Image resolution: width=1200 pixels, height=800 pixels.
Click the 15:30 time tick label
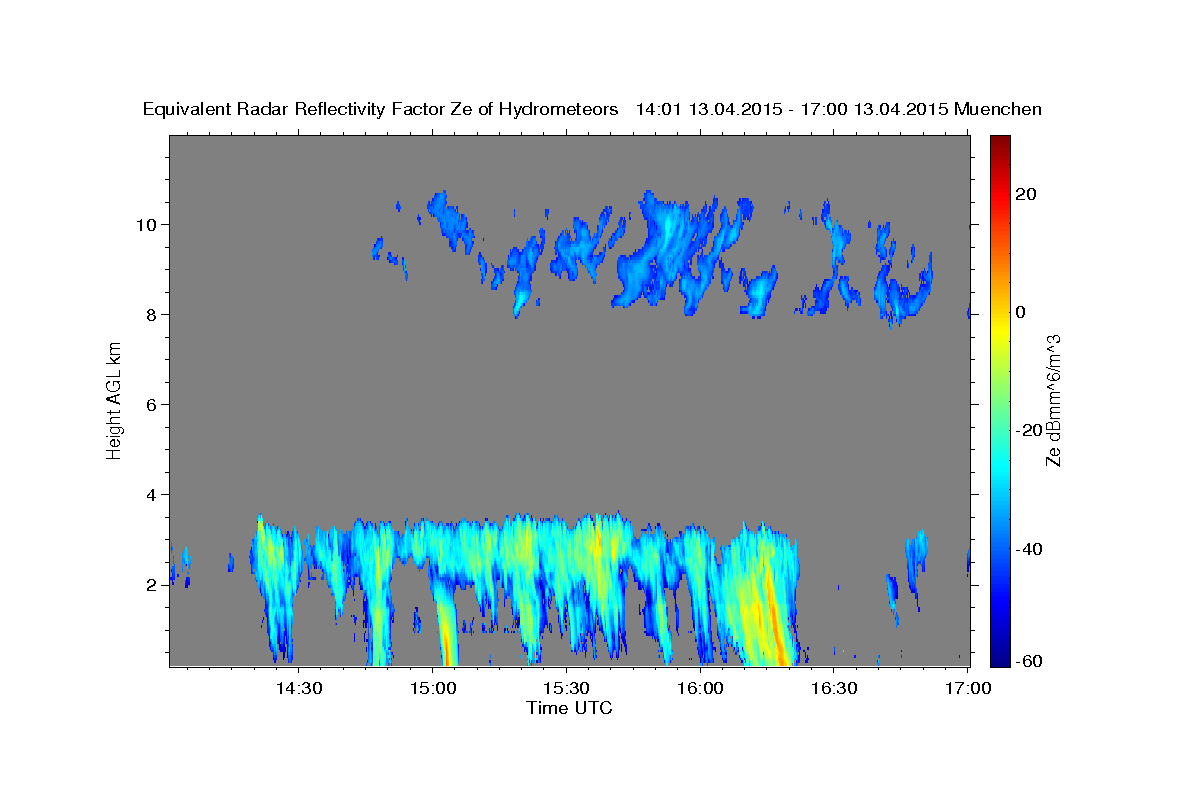(567, 689)
